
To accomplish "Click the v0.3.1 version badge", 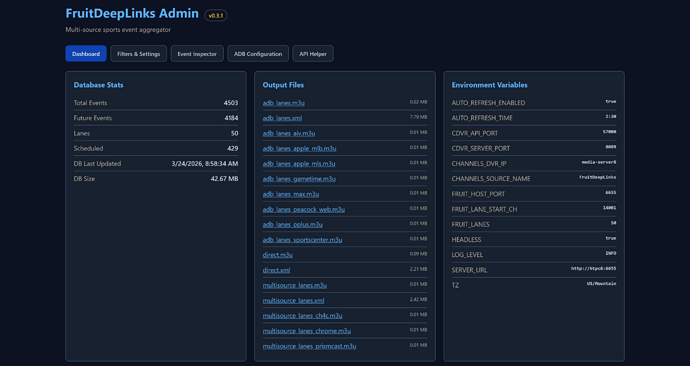I will [216, 15].
